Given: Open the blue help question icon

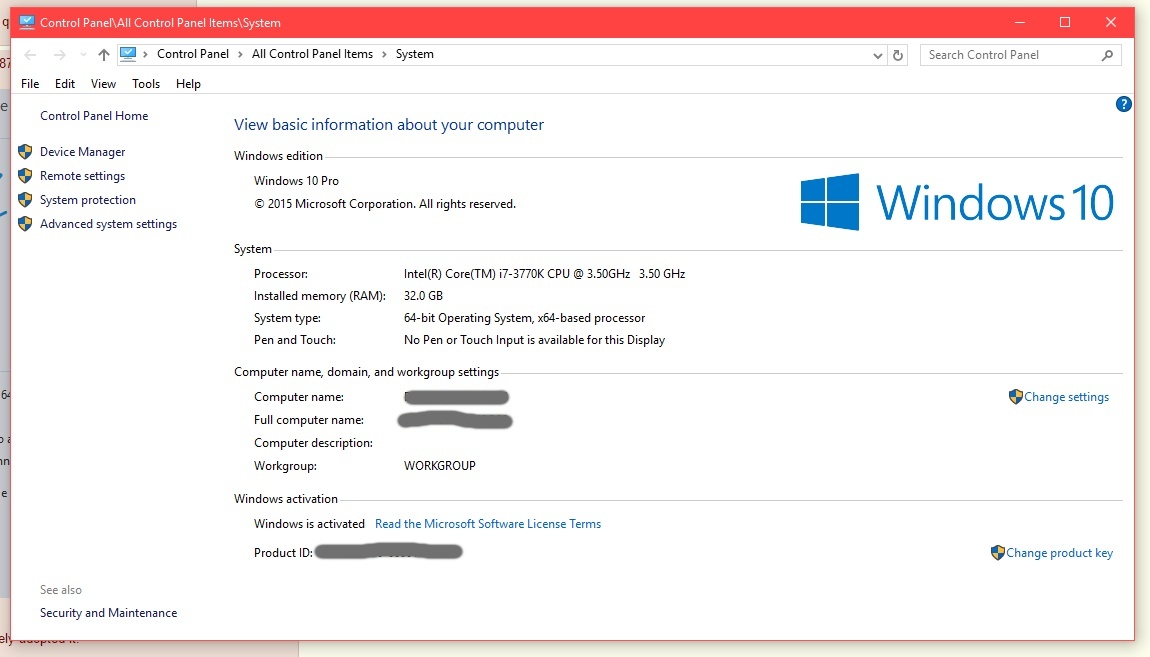Looking at the screenshot, I should [x=1124, y=104].
